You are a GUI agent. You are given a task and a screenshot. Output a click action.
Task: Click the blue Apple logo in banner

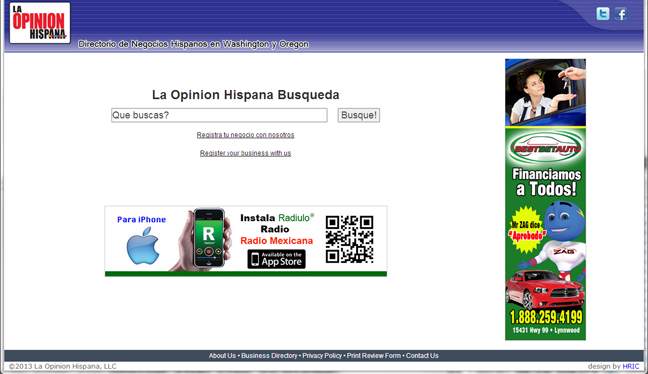click(x=143, y=246)
